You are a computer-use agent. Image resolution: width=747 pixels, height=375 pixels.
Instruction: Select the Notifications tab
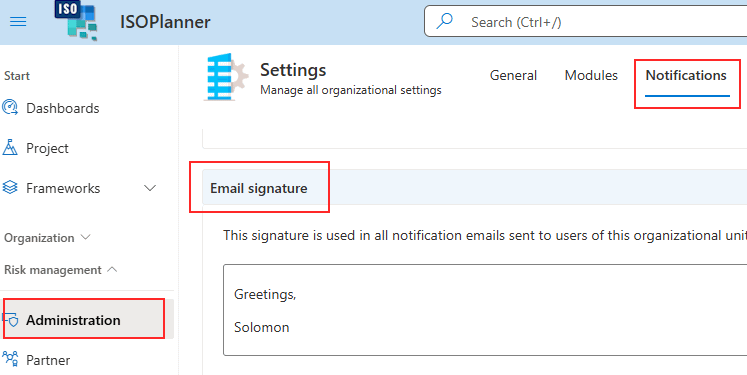tap(686, 75)
